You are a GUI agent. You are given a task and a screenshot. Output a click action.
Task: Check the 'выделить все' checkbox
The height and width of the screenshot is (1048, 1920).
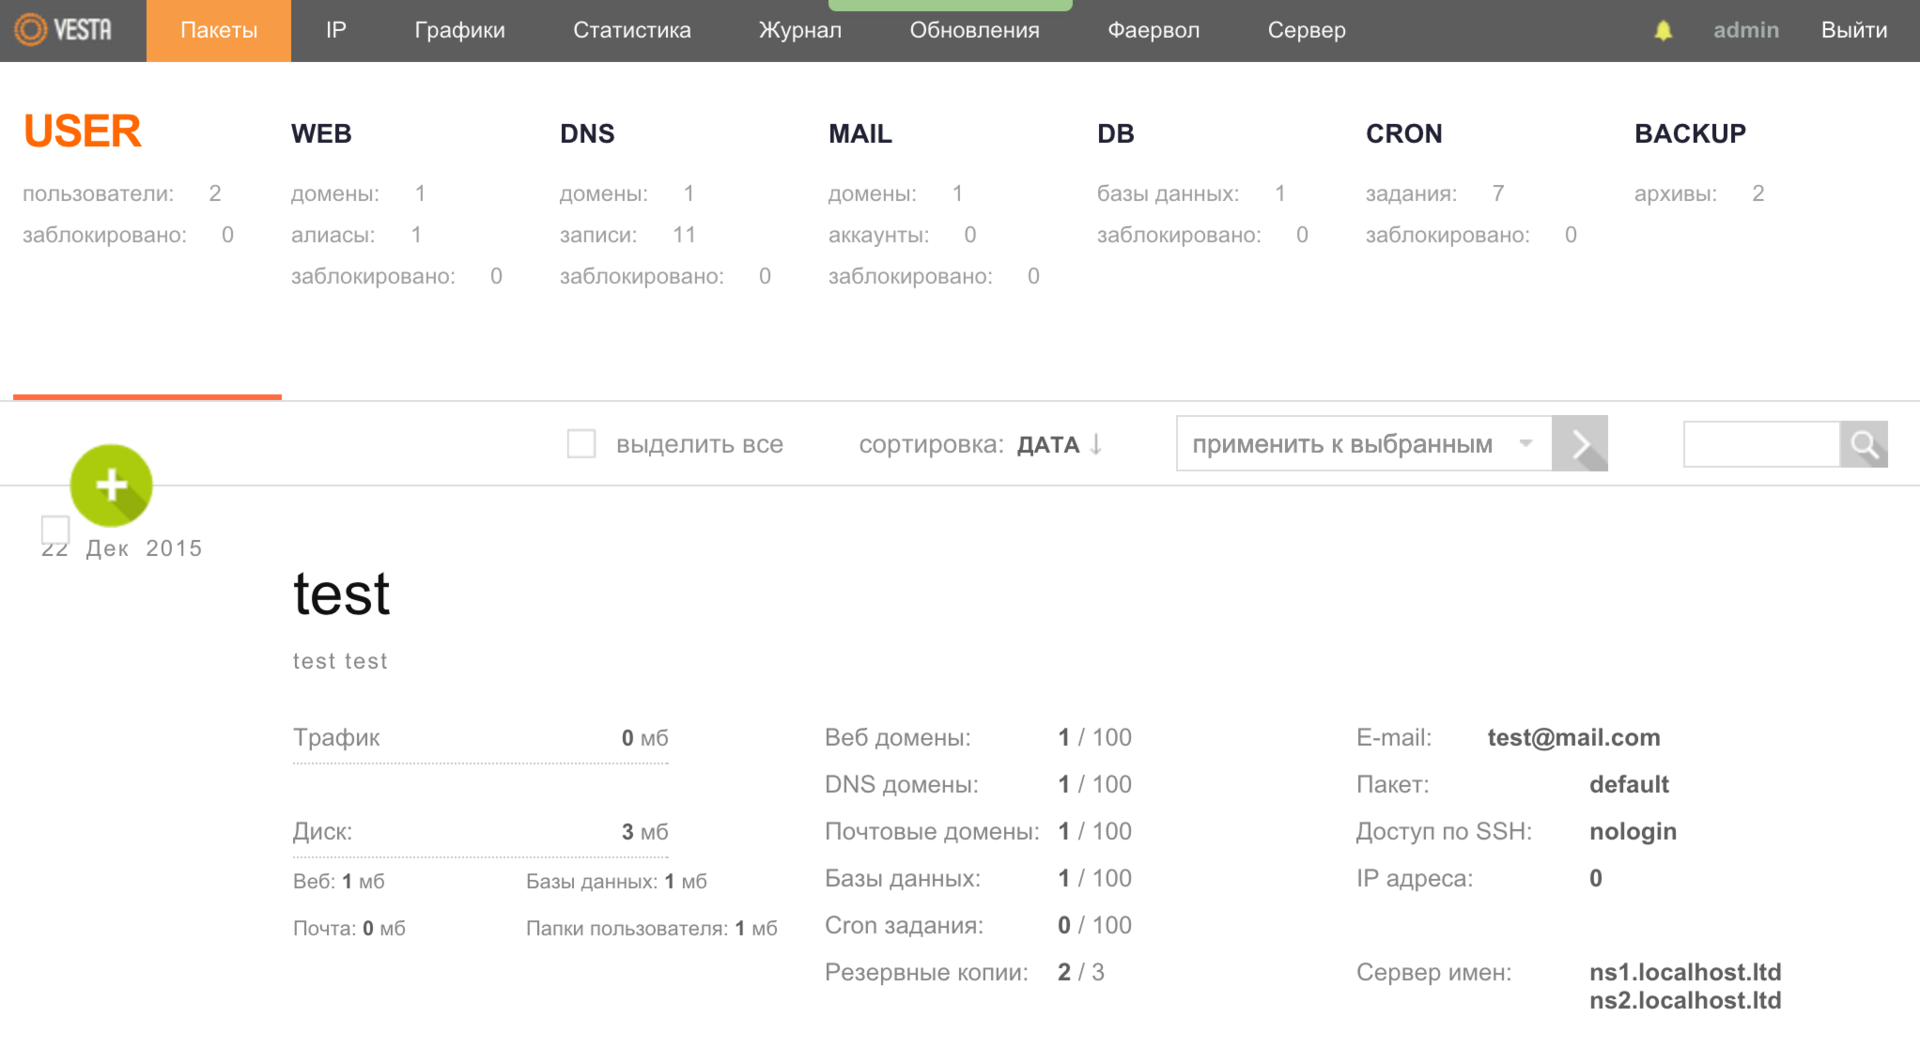[x=581, y=444]
